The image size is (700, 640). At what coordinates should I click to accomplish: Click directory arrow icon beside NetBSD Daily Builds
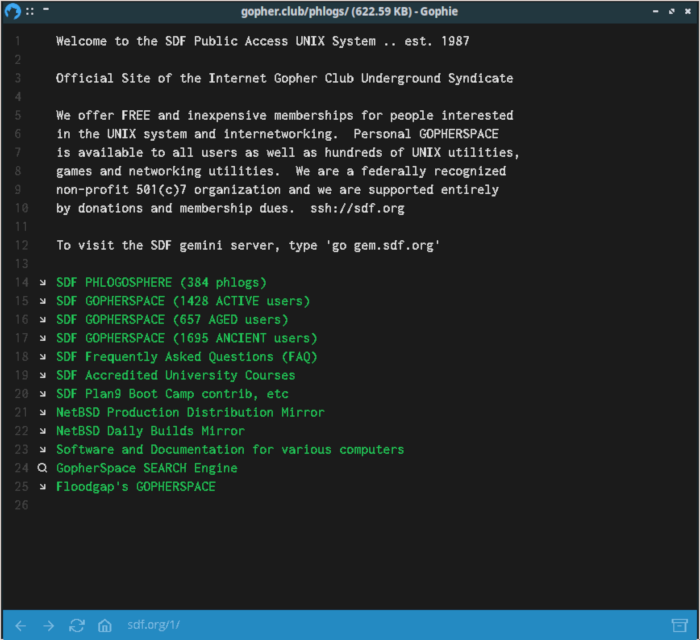point(42,431)
